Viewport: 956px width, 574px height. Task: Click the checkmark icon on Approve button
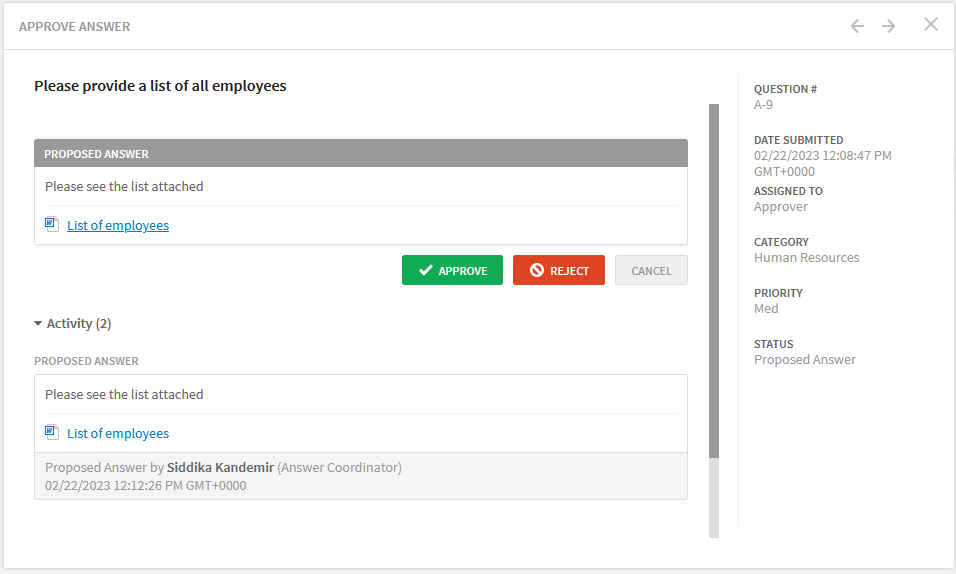(426, 270)
